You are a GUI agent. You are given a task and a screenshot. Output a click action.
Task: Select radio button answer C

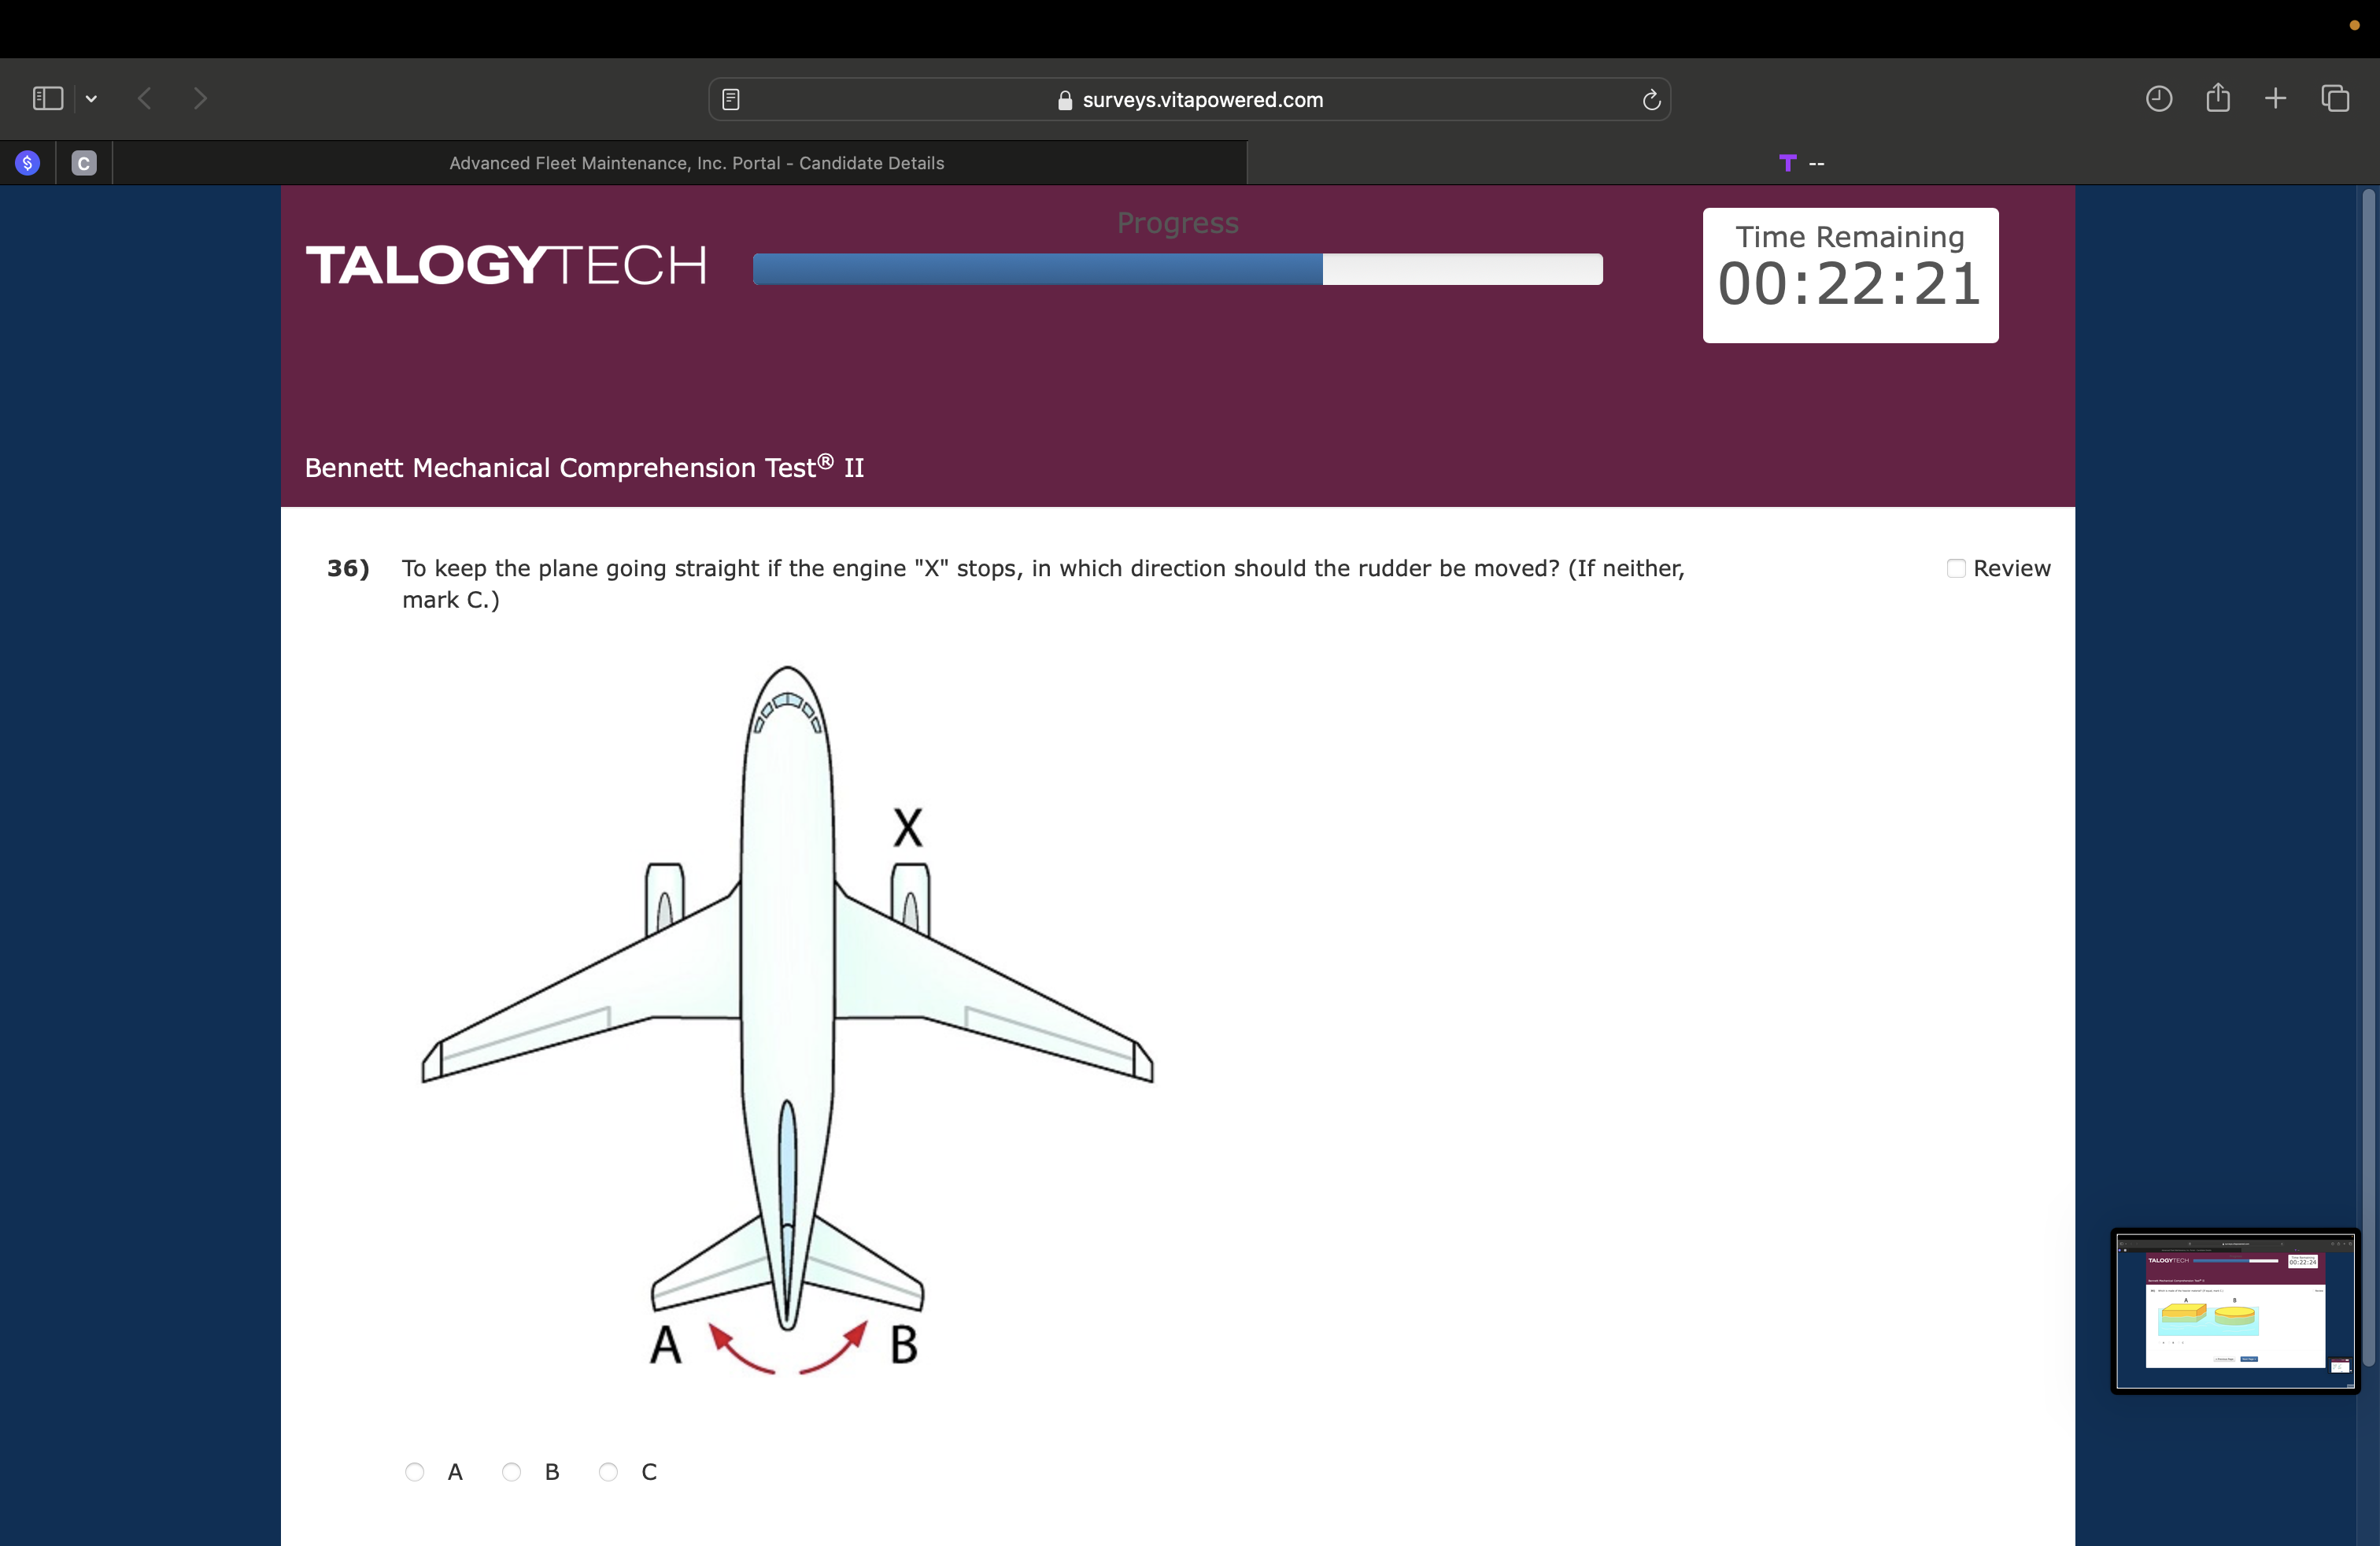608,1471
